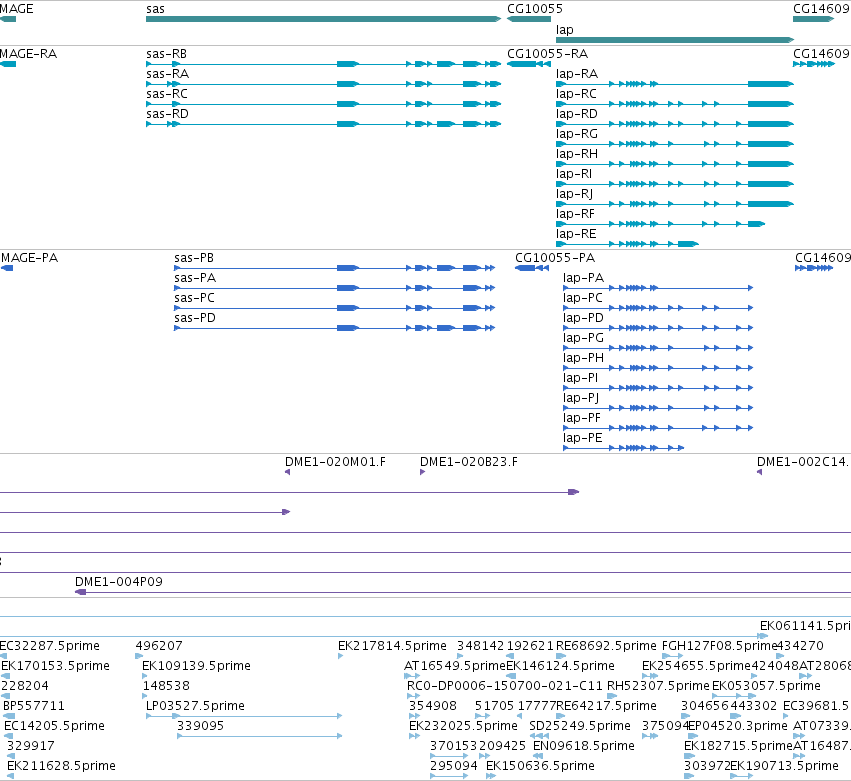The image size is (851, 781).
Task: Click the lap-PE protein label
Action: tap(582, 439)
